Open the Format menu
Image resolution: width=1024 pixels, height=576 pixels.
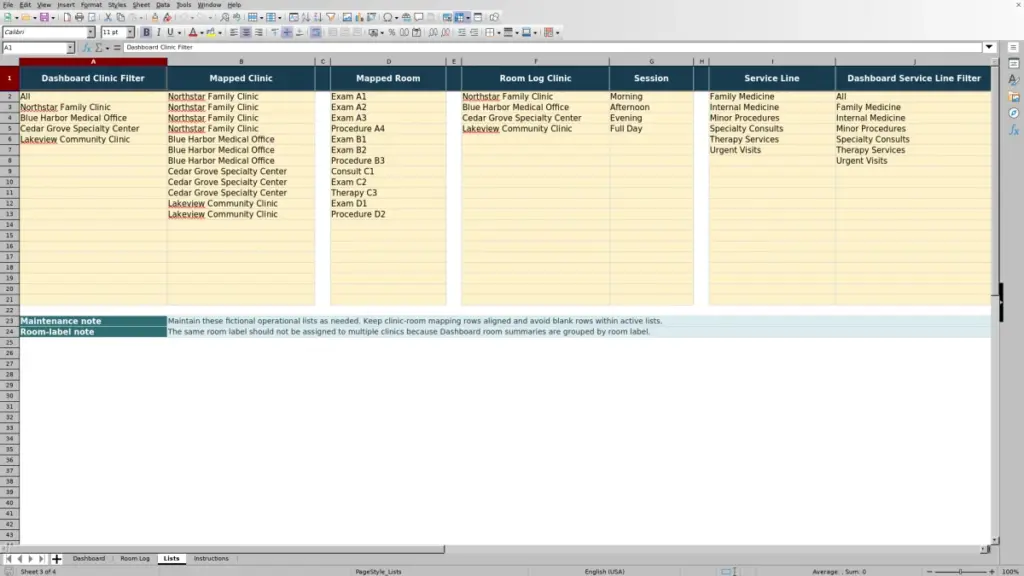[91, 5]
